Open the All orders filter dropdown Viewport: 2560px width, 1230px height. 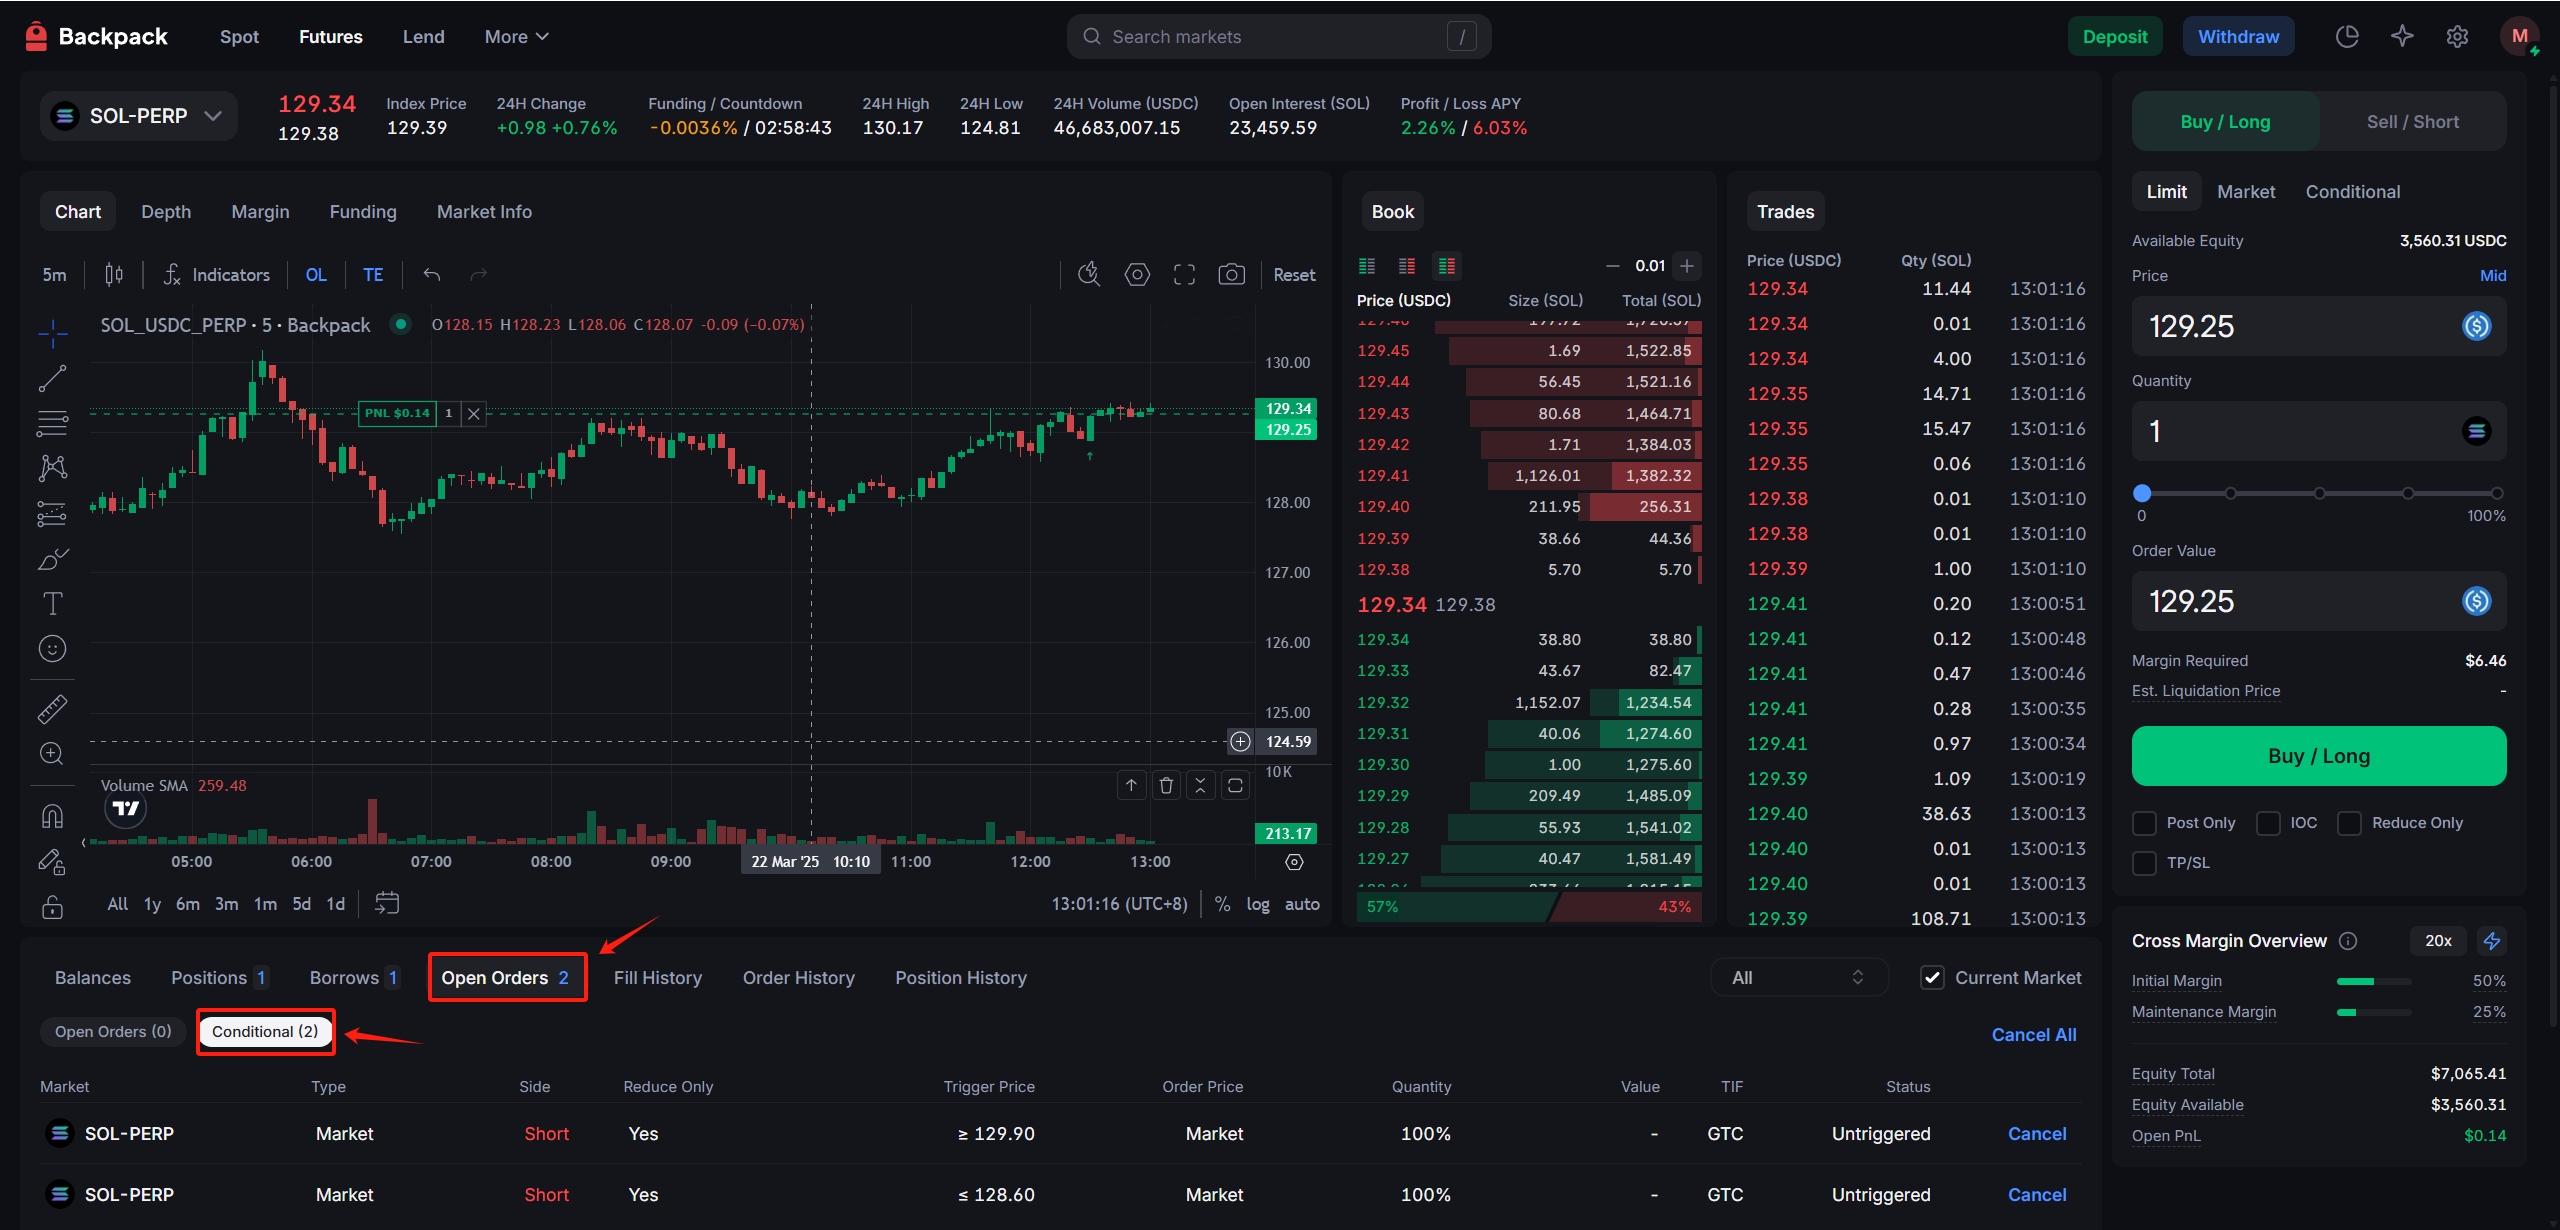click(x=1798, y=978)
